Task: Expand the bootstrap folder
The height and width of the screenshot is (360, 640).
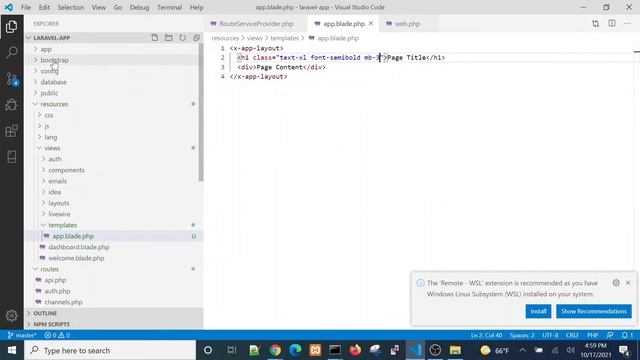Action: tap(114, 60)
